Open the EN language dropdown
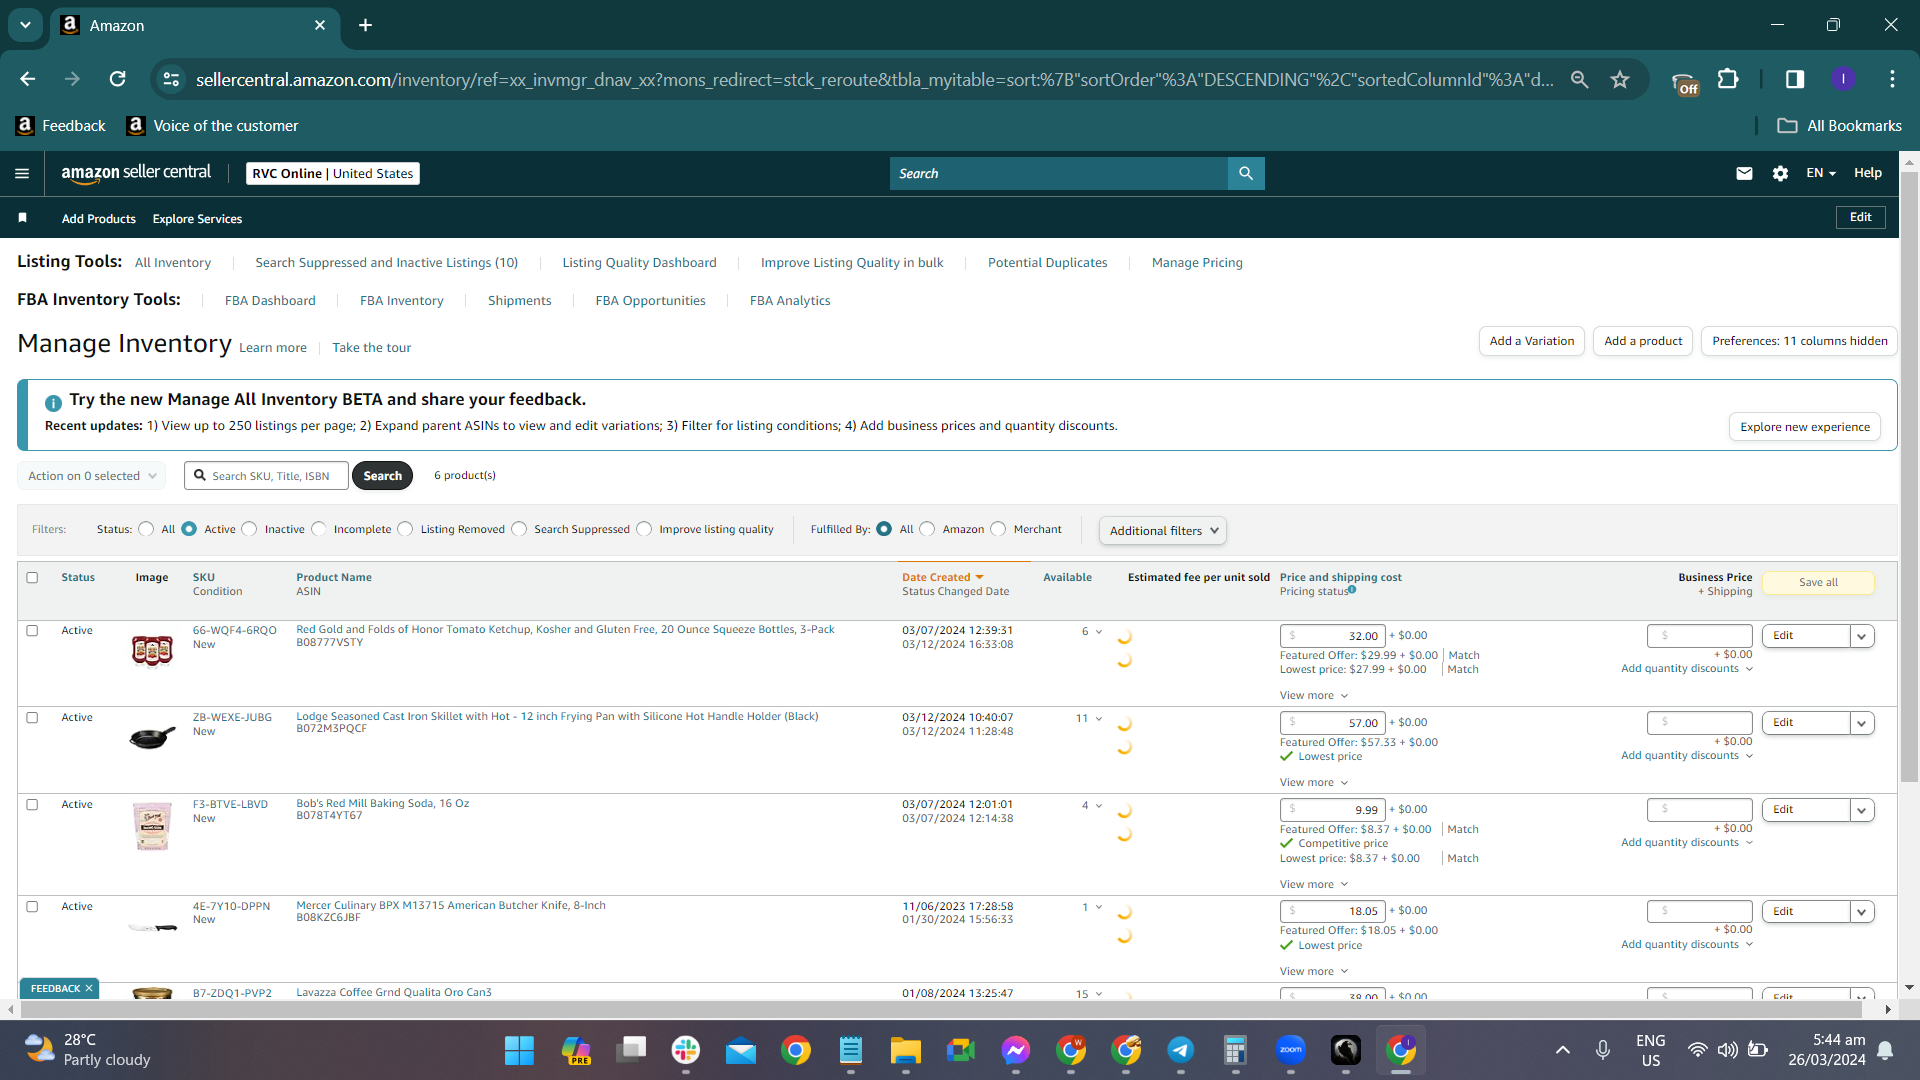The width and height of the screenshot is (1920, 1080). coord(1821,173)
